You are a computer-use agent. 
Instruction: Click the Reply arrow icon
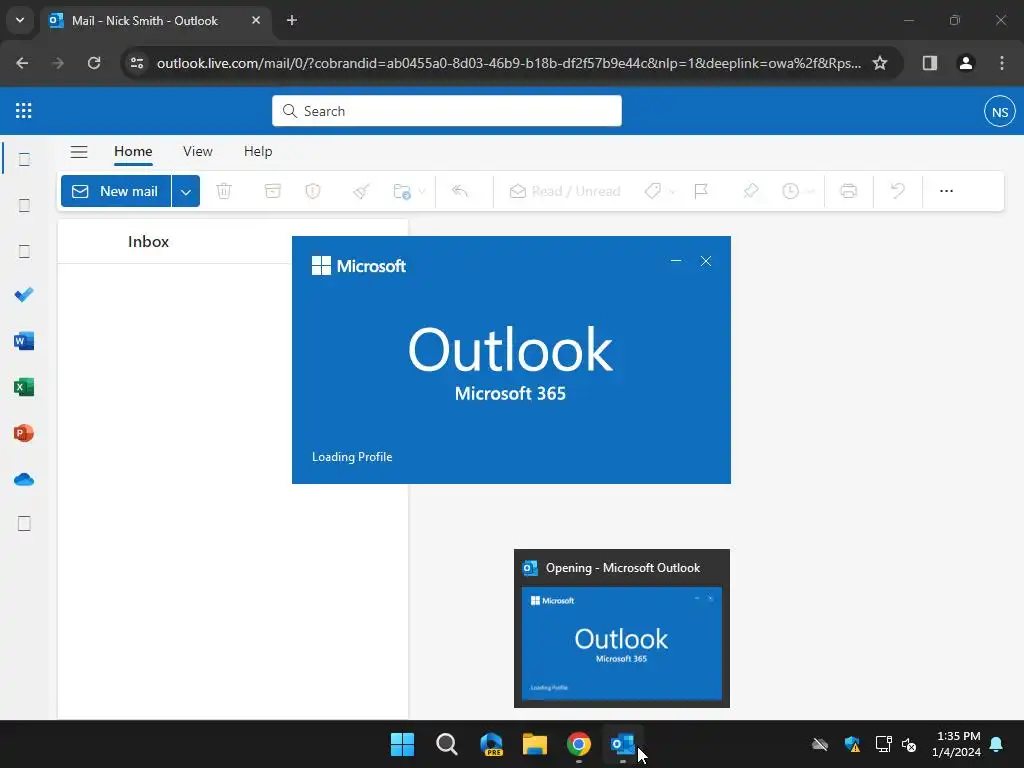click(460, 191)
